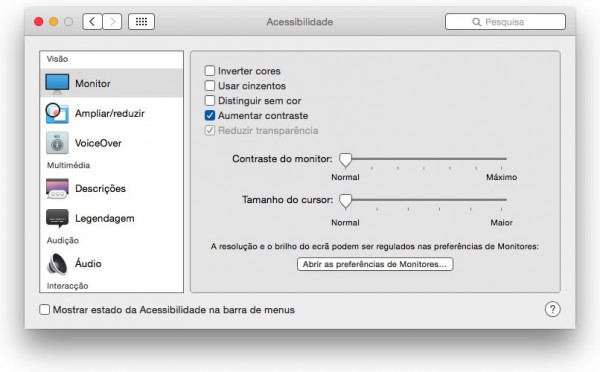The image size is (600, 372).
Task: Click the Audição section header
Action: point(63,240)
